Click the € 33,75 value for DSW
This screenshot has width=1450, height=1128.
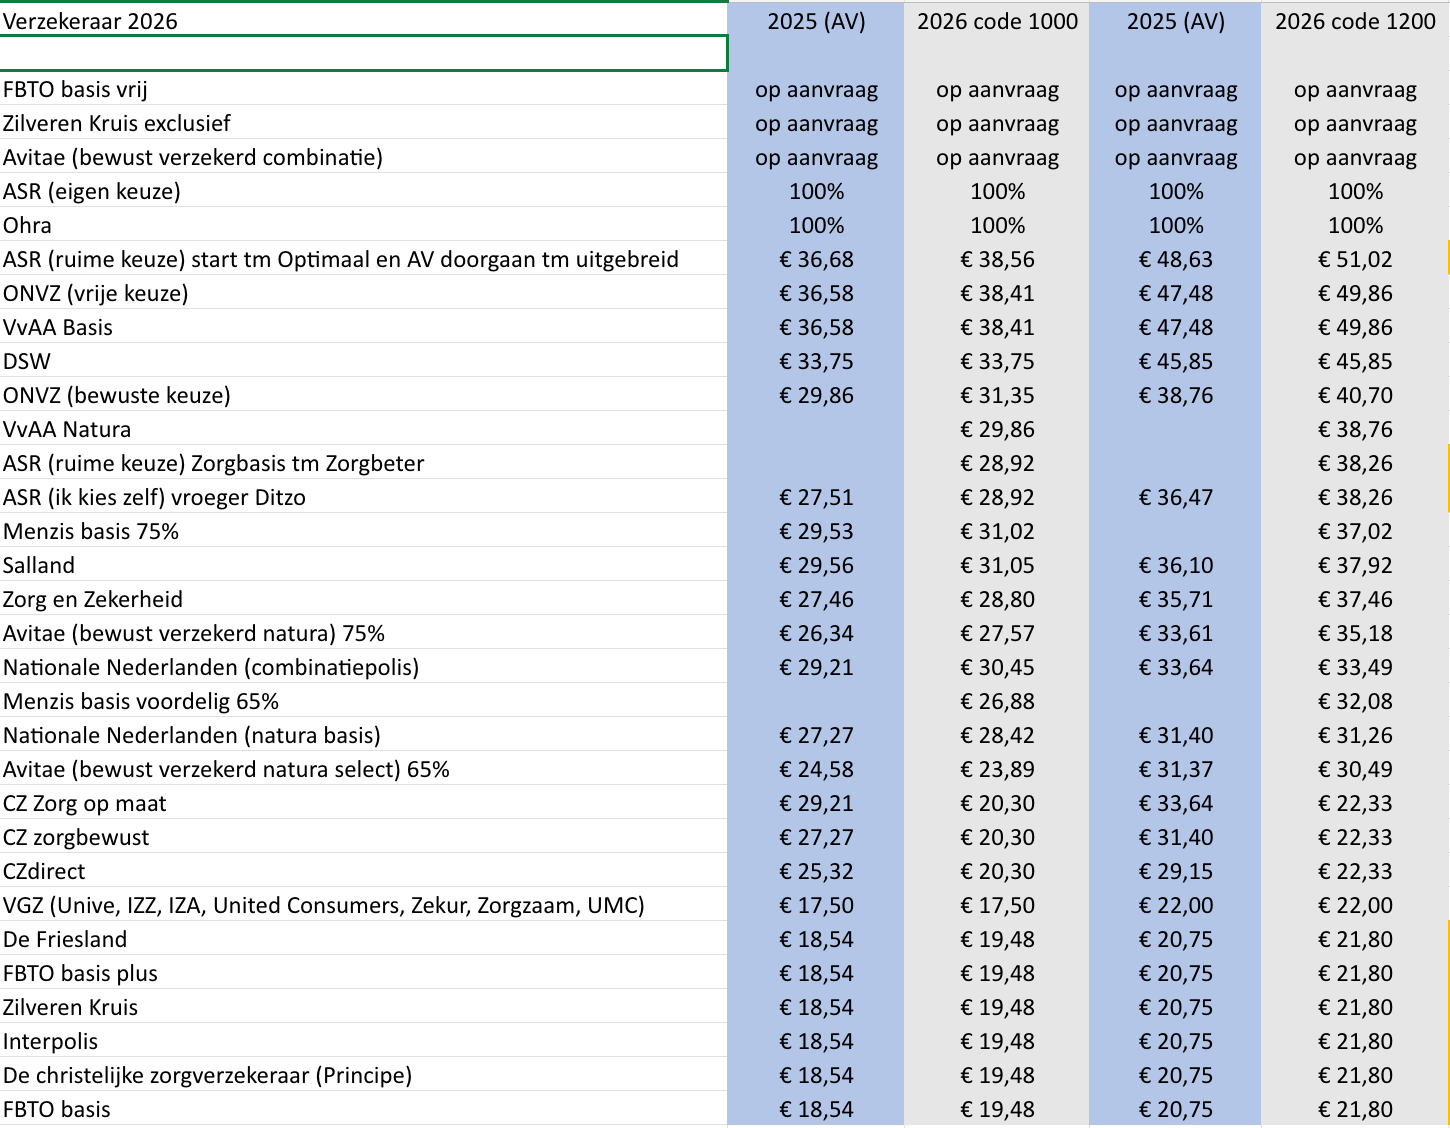pyautogui.click(x=816, y=361)
